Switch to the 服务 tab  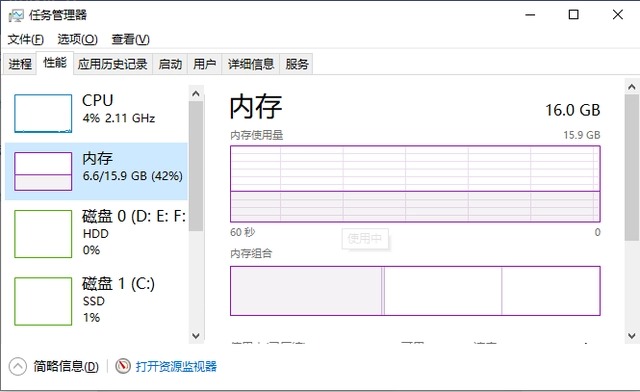point(297,64)
